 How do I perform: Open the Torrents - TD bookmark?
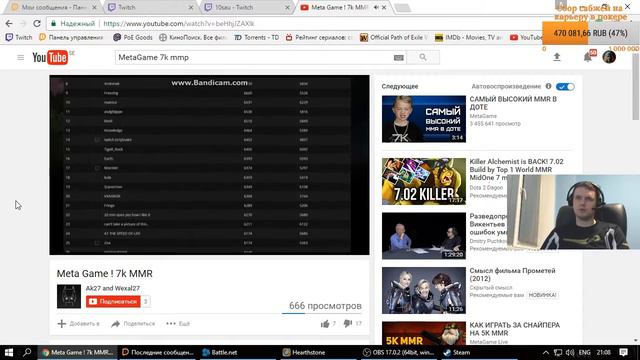(257, 38)
